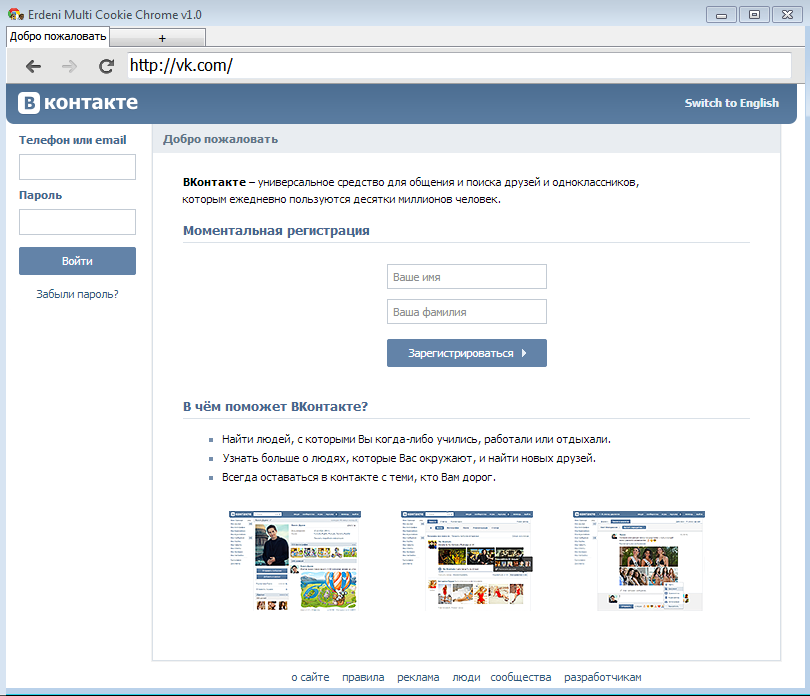Open the third photo screenshot thumbnail

click(x=639, y=560)
